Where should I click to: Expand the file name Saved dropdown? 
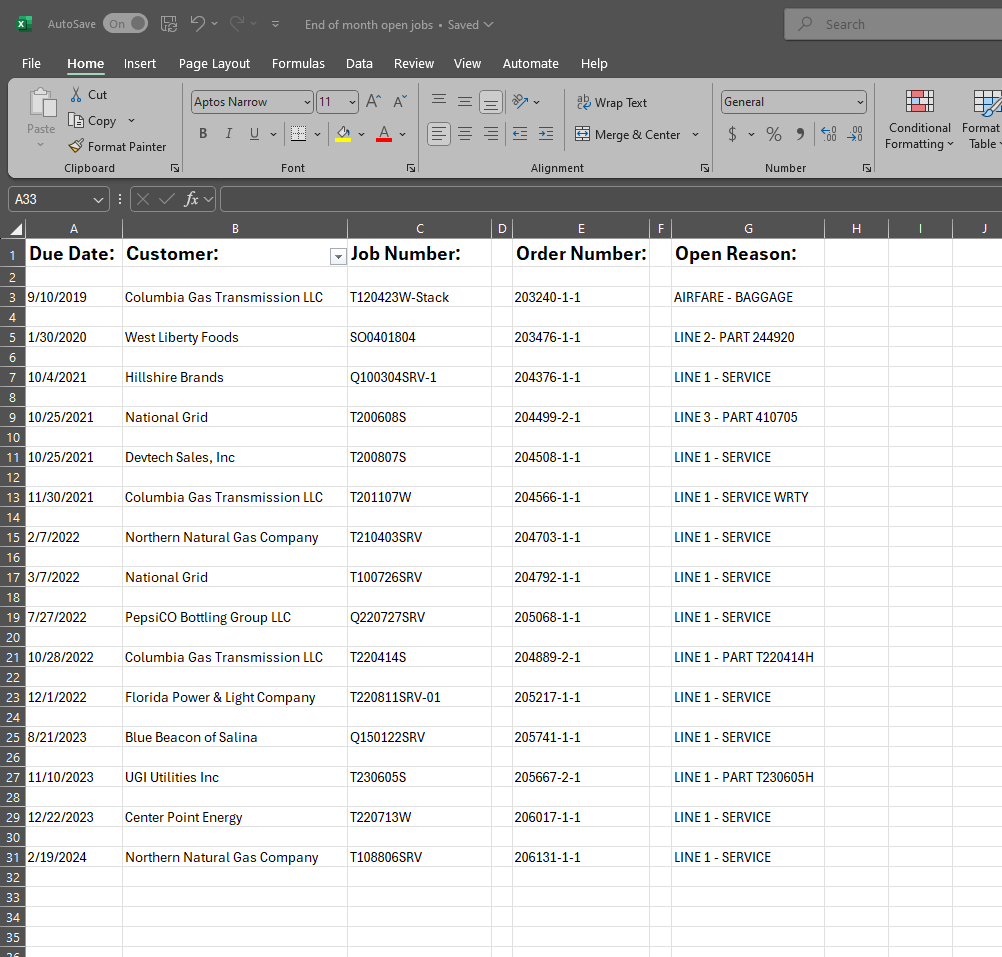[x=489, y=24]
